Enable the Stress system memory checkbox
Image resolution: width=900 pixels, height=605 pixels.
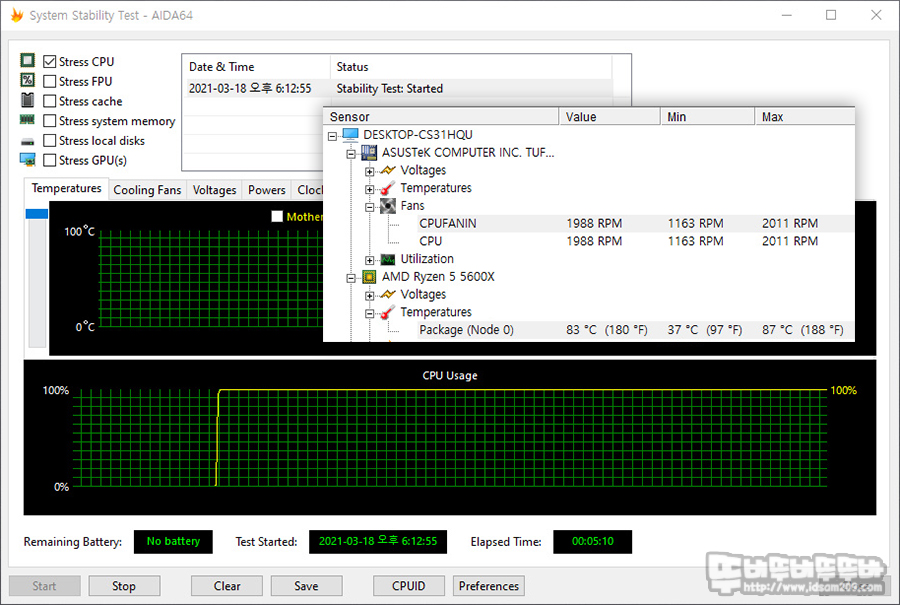tap(50, 121)
